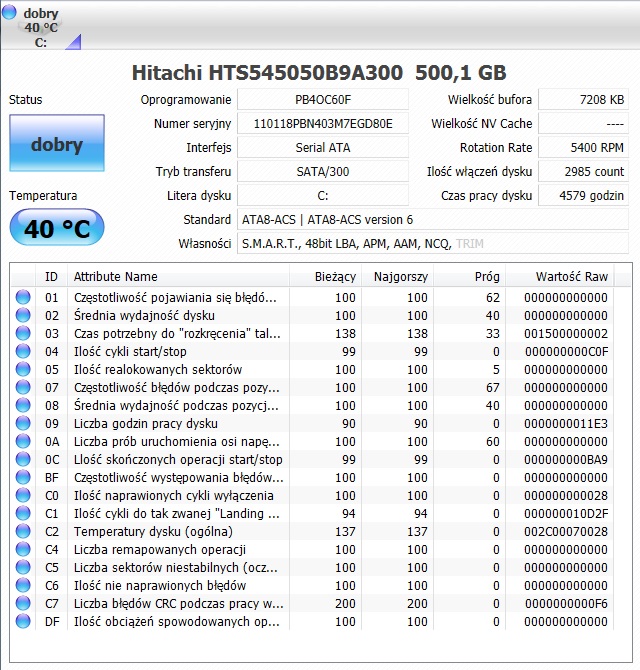640x670 pixels.
Task: Click the blue 'dobry' health status button
Action: click(x=57, y=143)
